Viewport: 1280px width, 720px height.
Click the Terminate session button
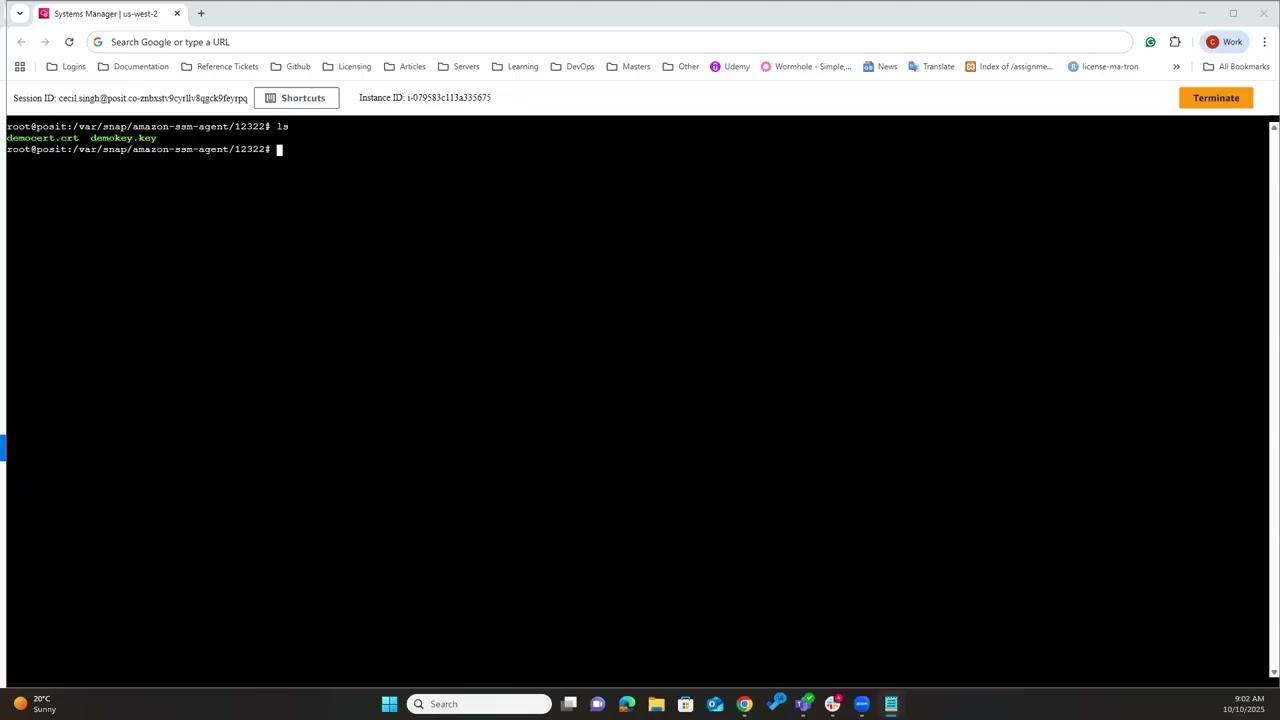(x=1215, y=98)
